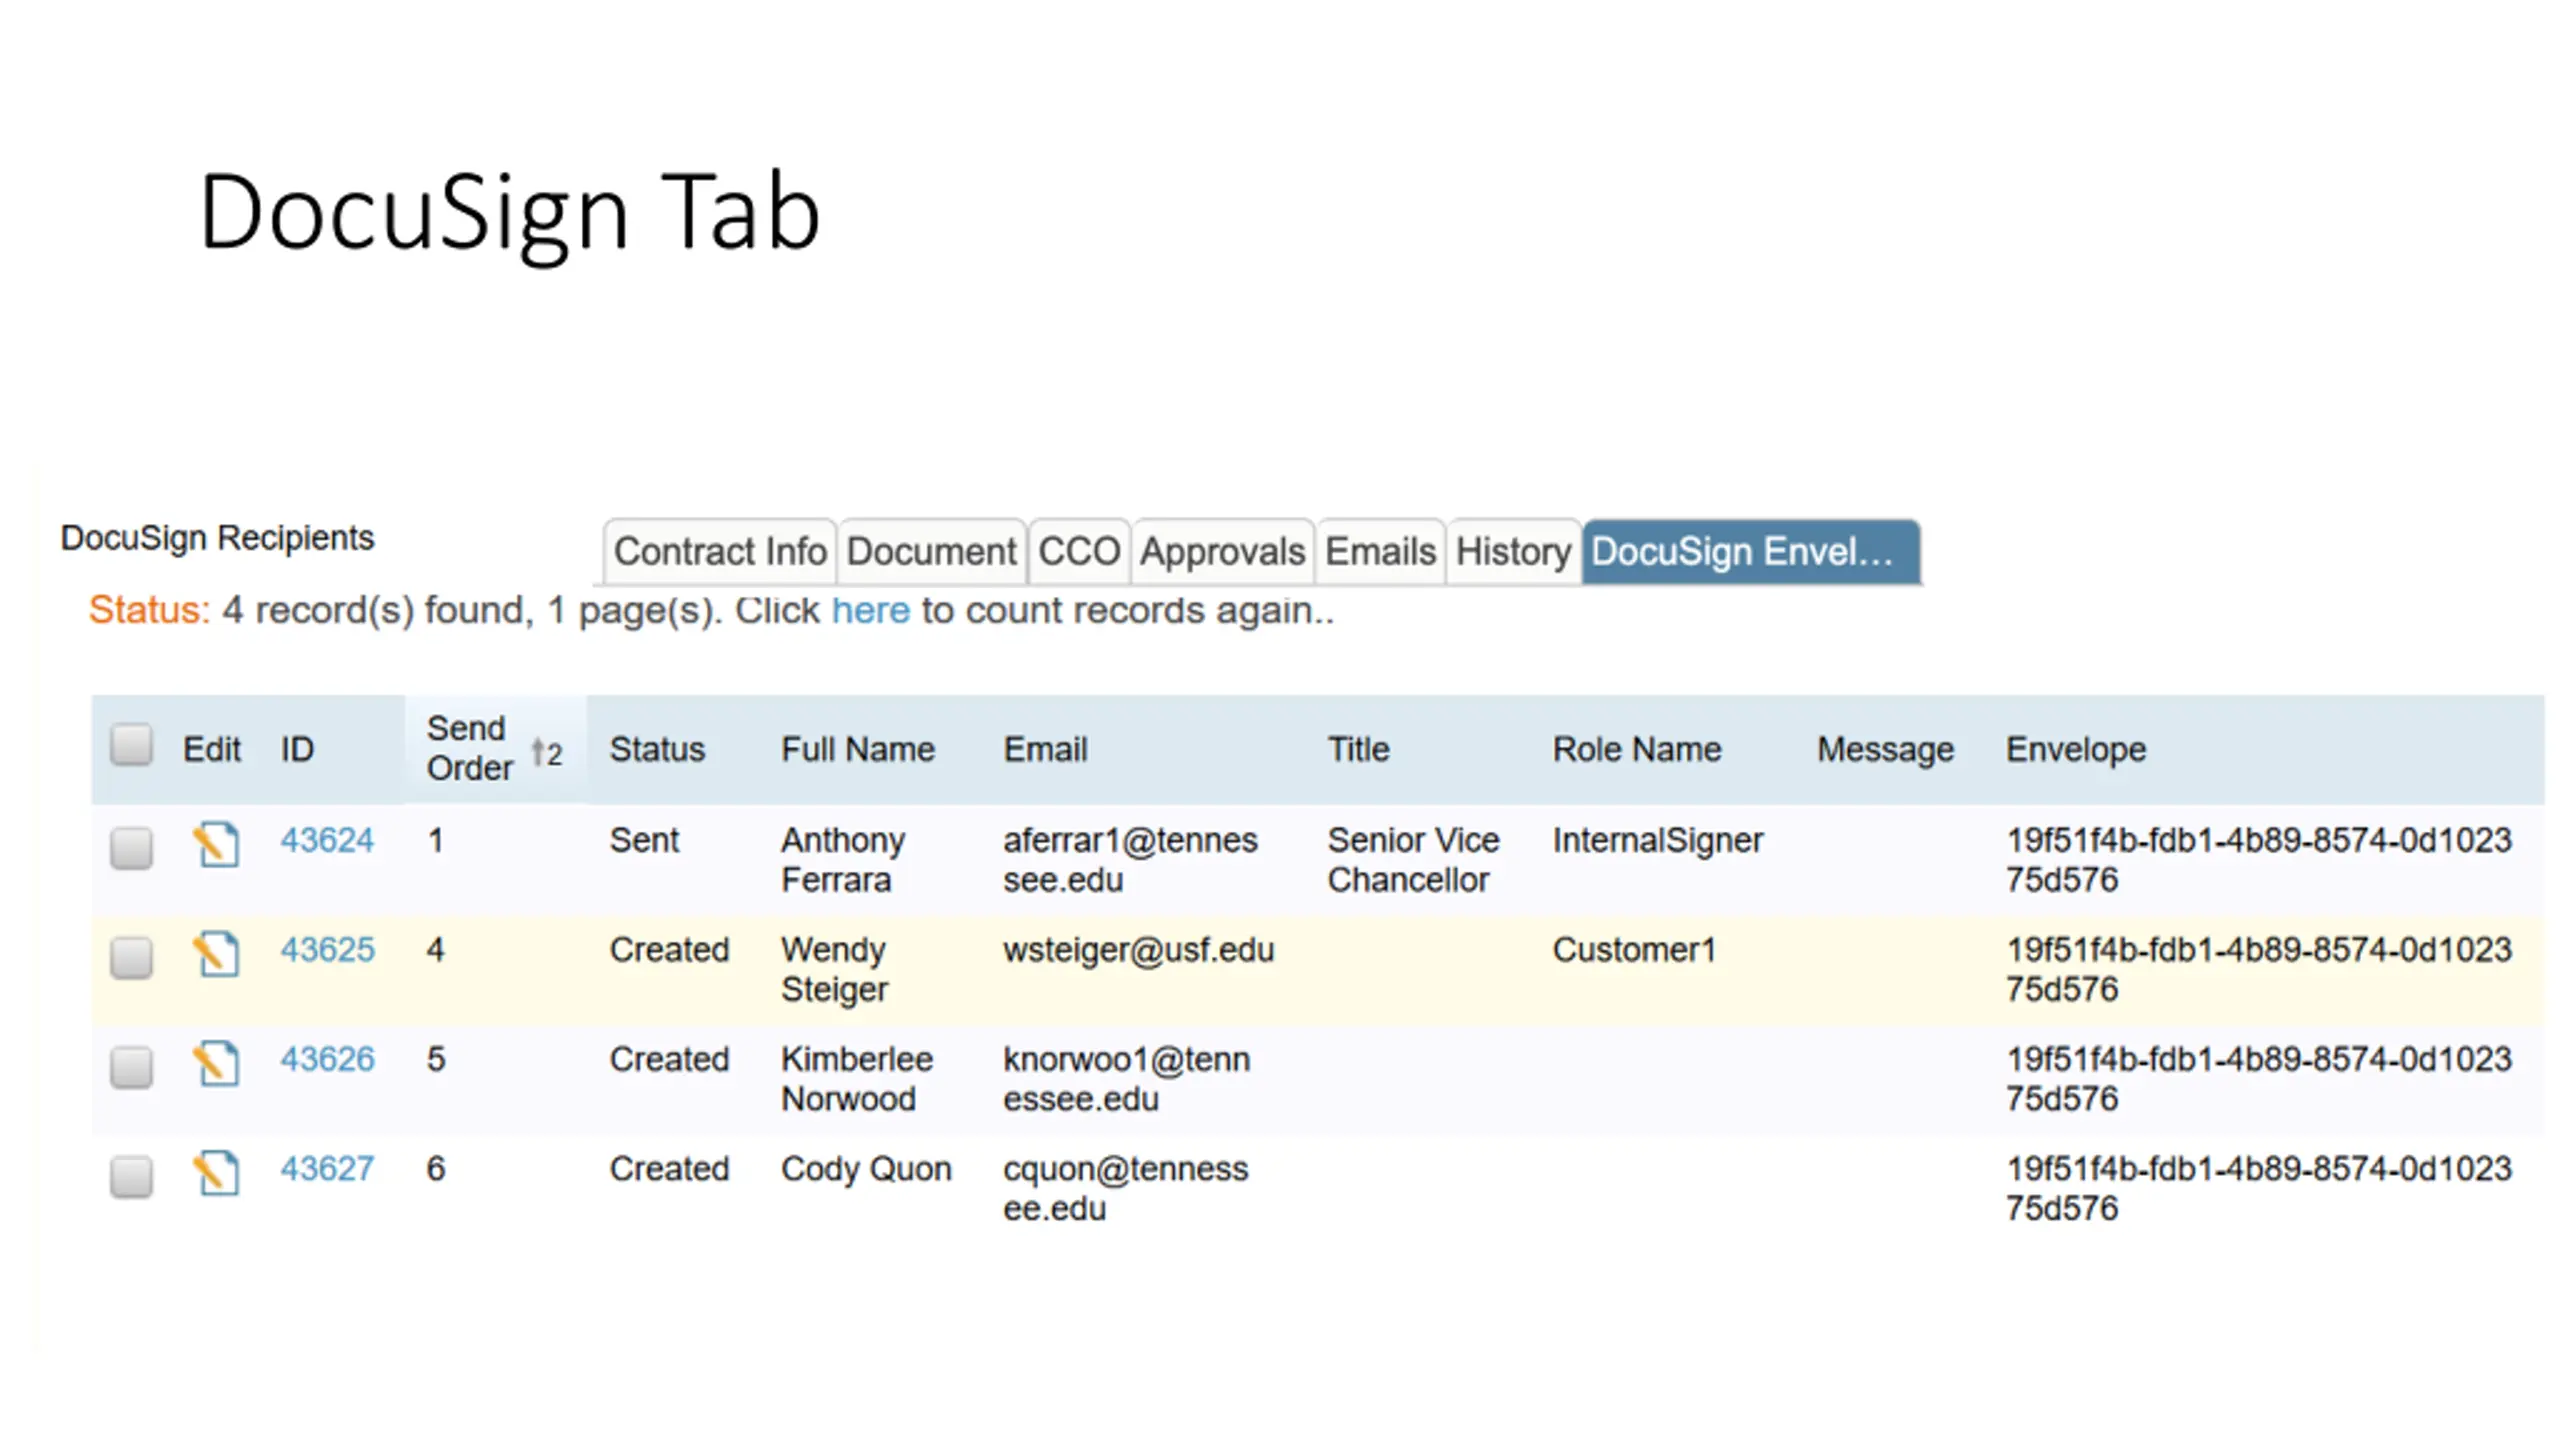Click the 'InternalSigner' role name cell
Viewport: 2560px width, 1440px height.
(x=1658, y=840)
